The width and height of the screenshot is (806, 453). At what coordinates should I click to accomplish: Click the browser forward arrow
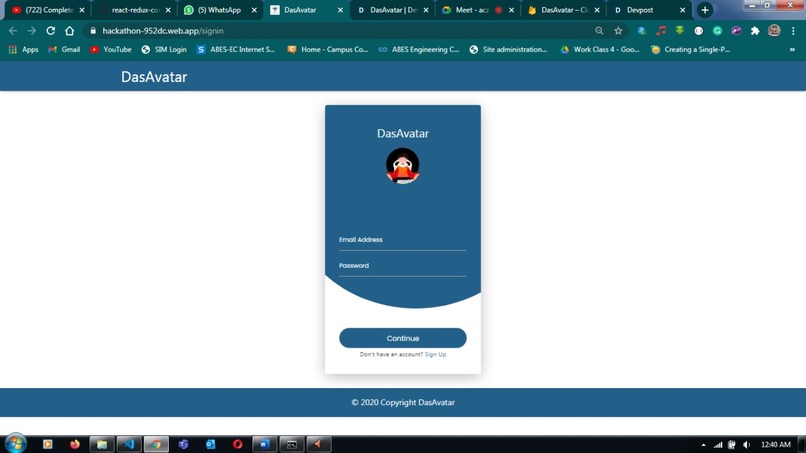(32, 31)
